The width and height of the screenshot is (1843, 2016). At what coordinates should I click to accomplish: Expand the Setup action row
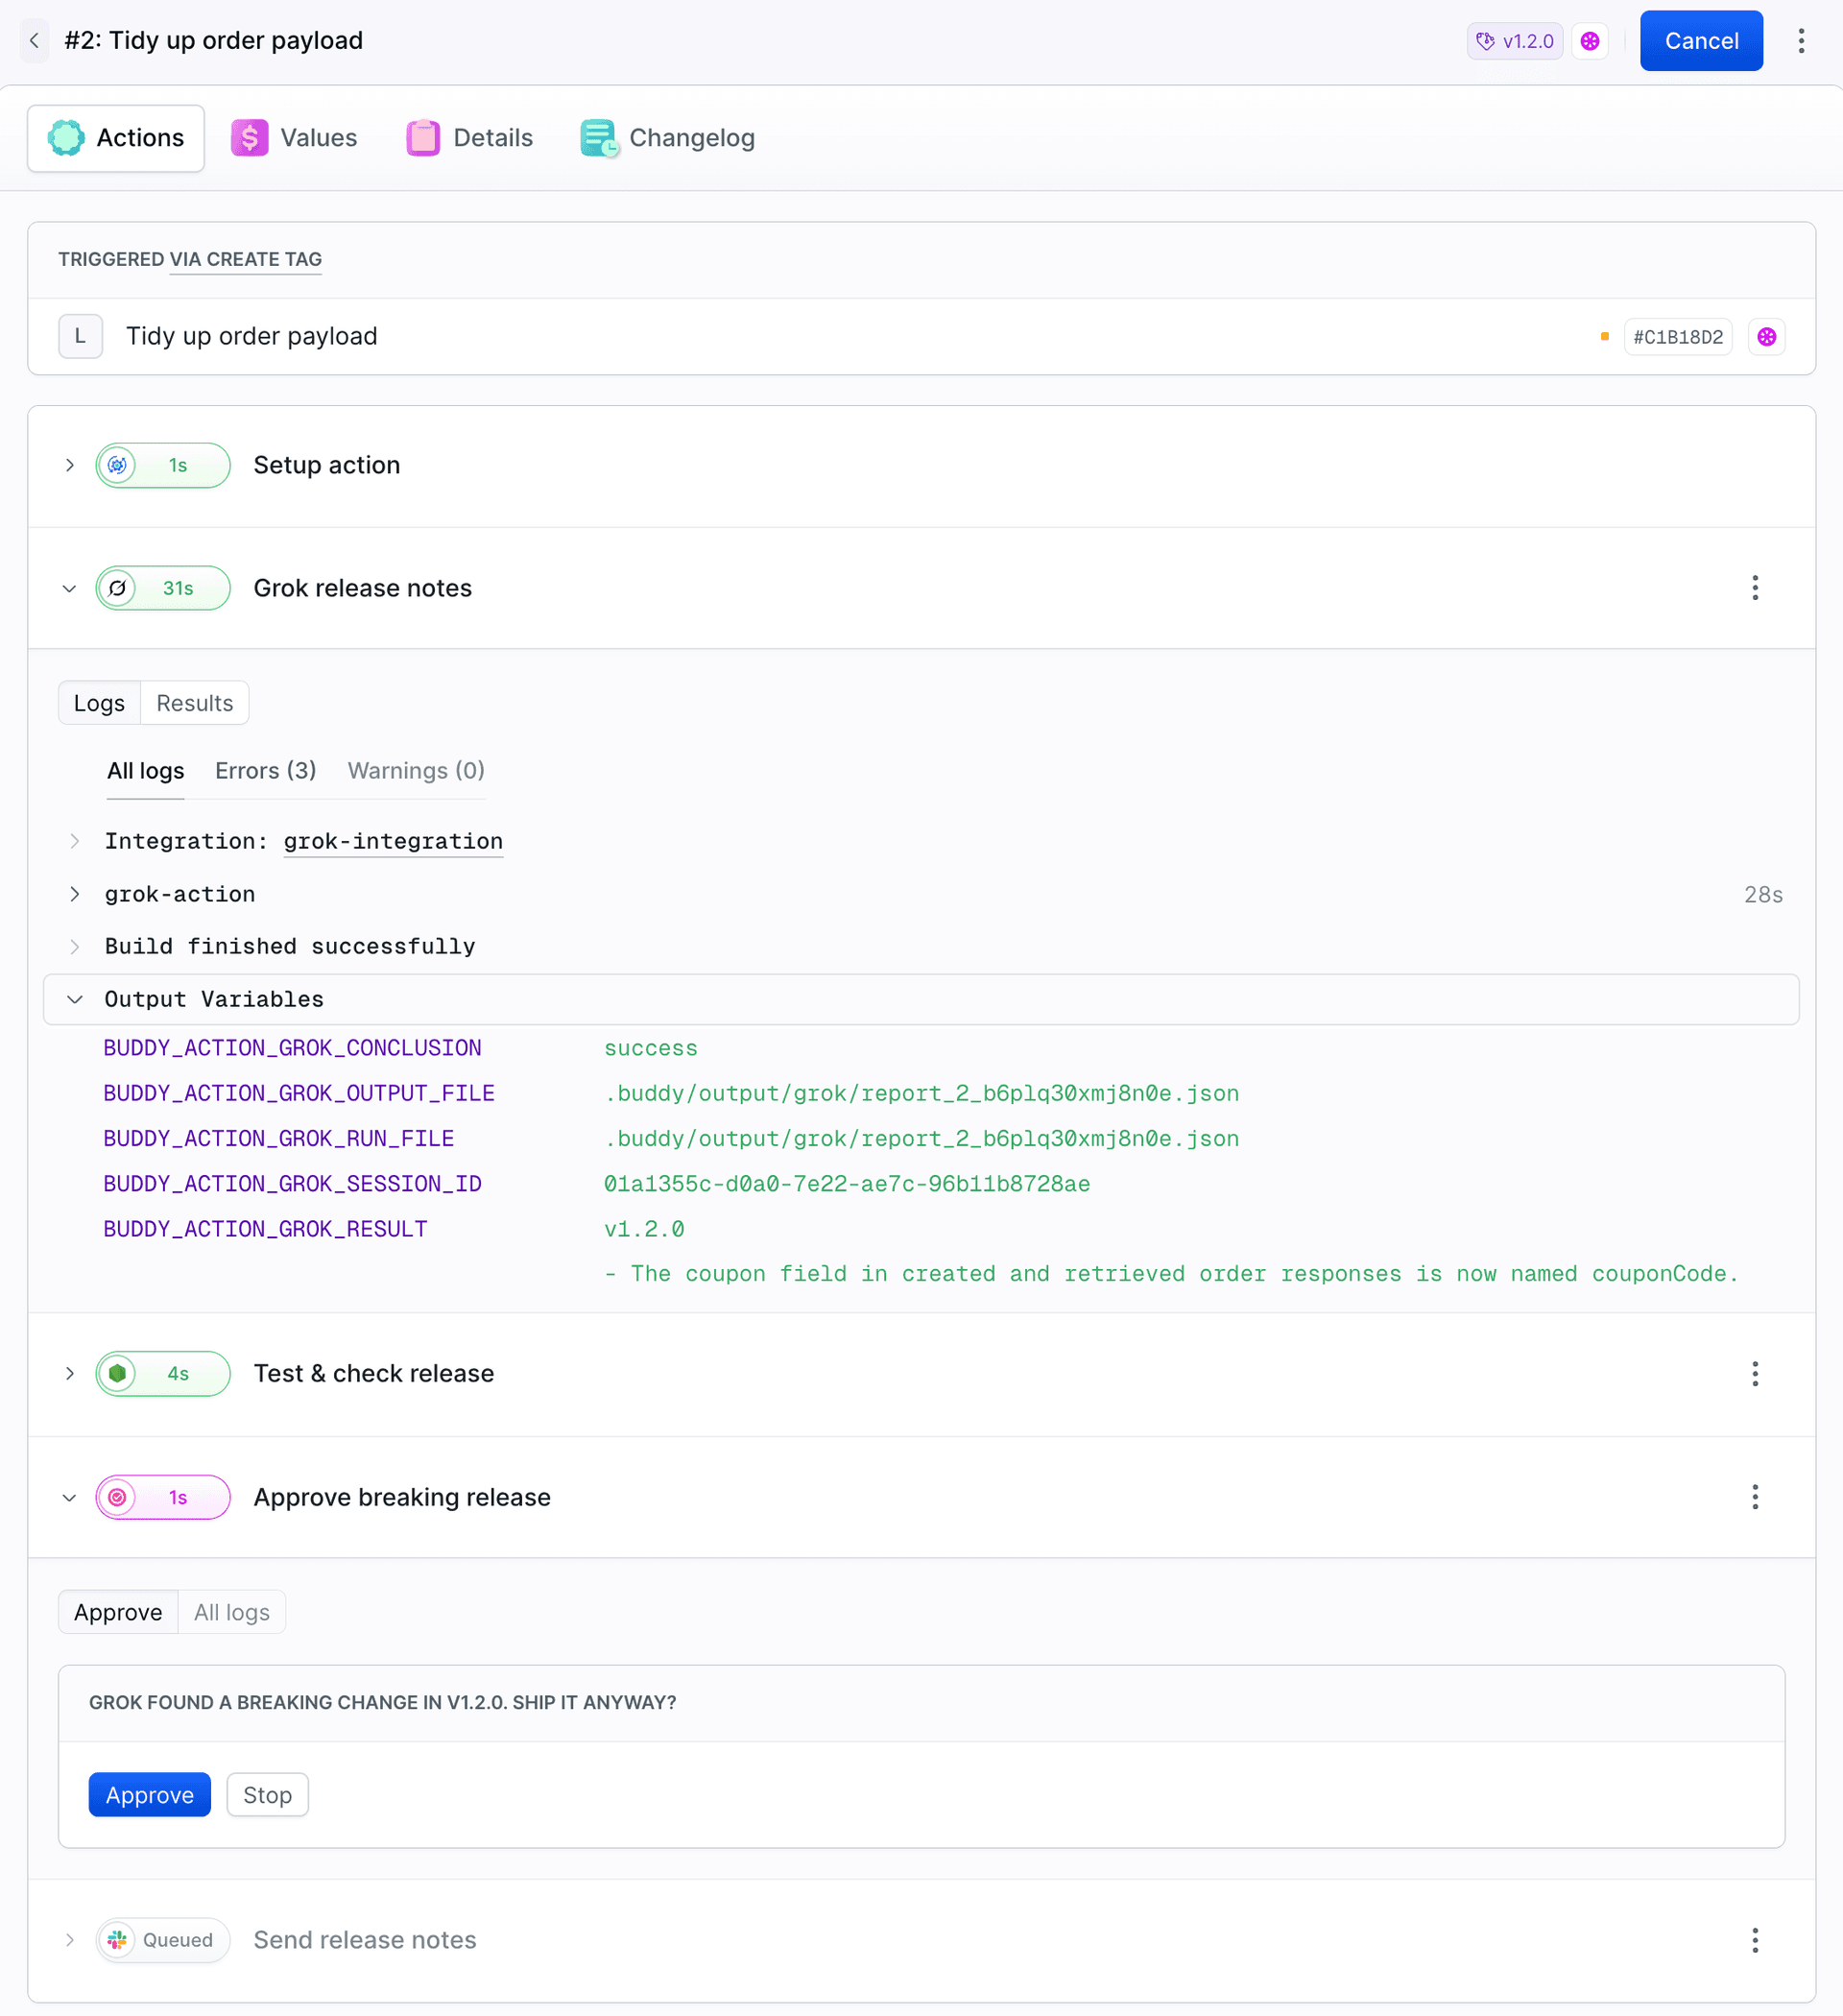(69, 465)
